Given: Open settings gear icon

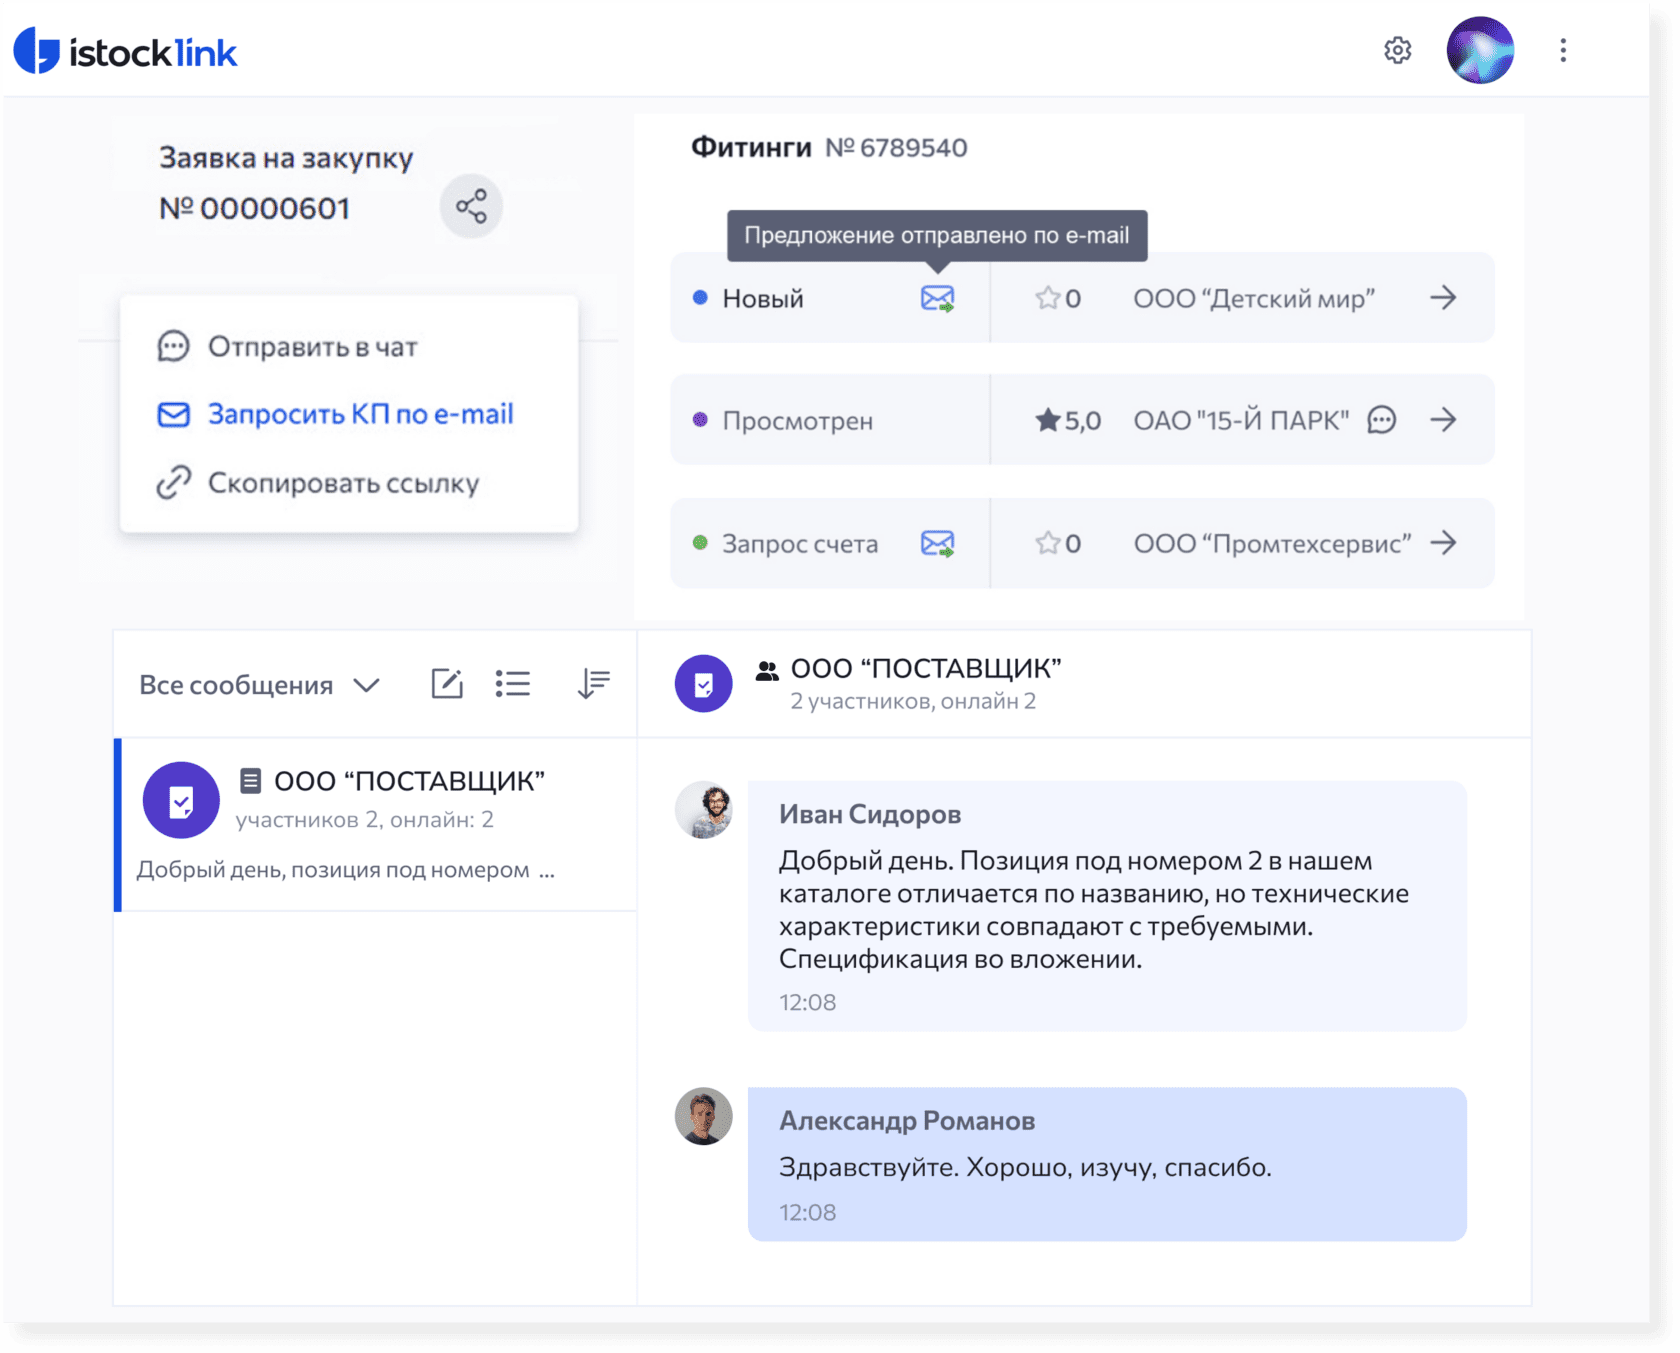Looking at the screenshot, I should pyautogui.click(x=1397, y=50).
